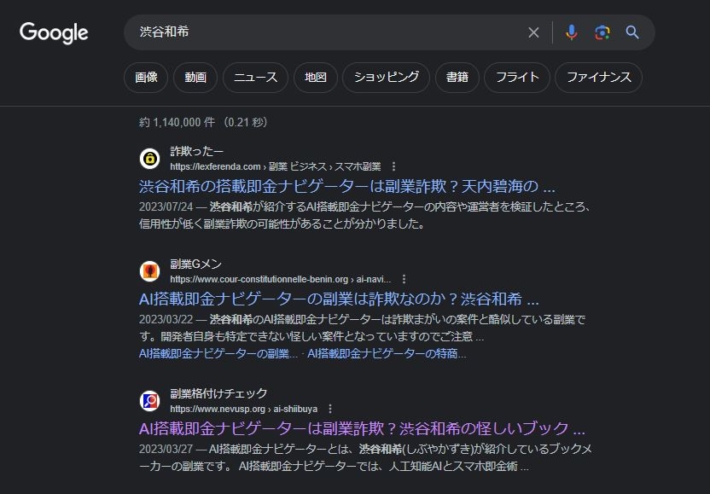The height and width of the screenshot is (494, 710).
Task: Switch to the 動画 filter tab
Action: 195,77
